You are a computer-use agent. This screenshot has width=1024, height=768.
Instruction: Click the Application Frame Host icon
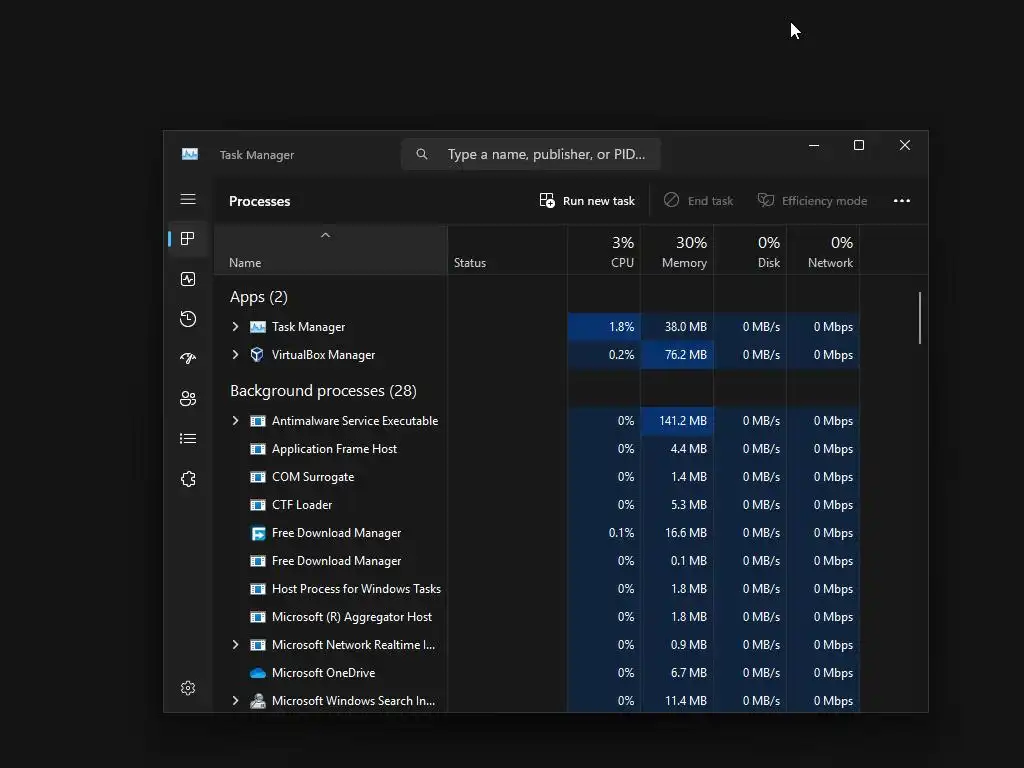click(x=258, y=449)
